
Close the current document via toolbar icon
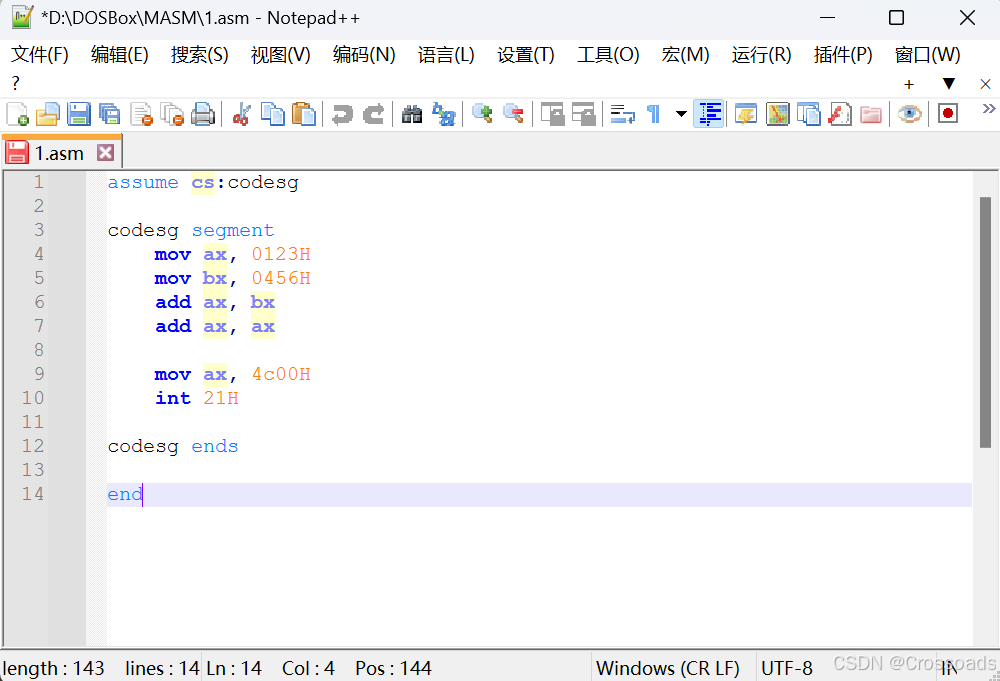(x=141, y=114)
